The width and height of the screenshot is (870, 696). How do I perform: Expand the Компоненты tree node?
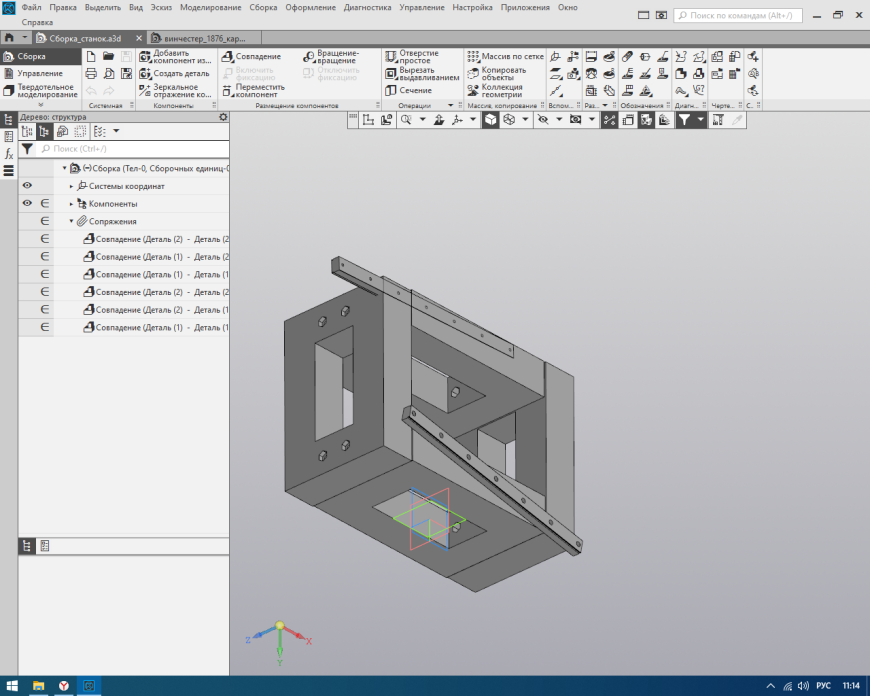71,204
